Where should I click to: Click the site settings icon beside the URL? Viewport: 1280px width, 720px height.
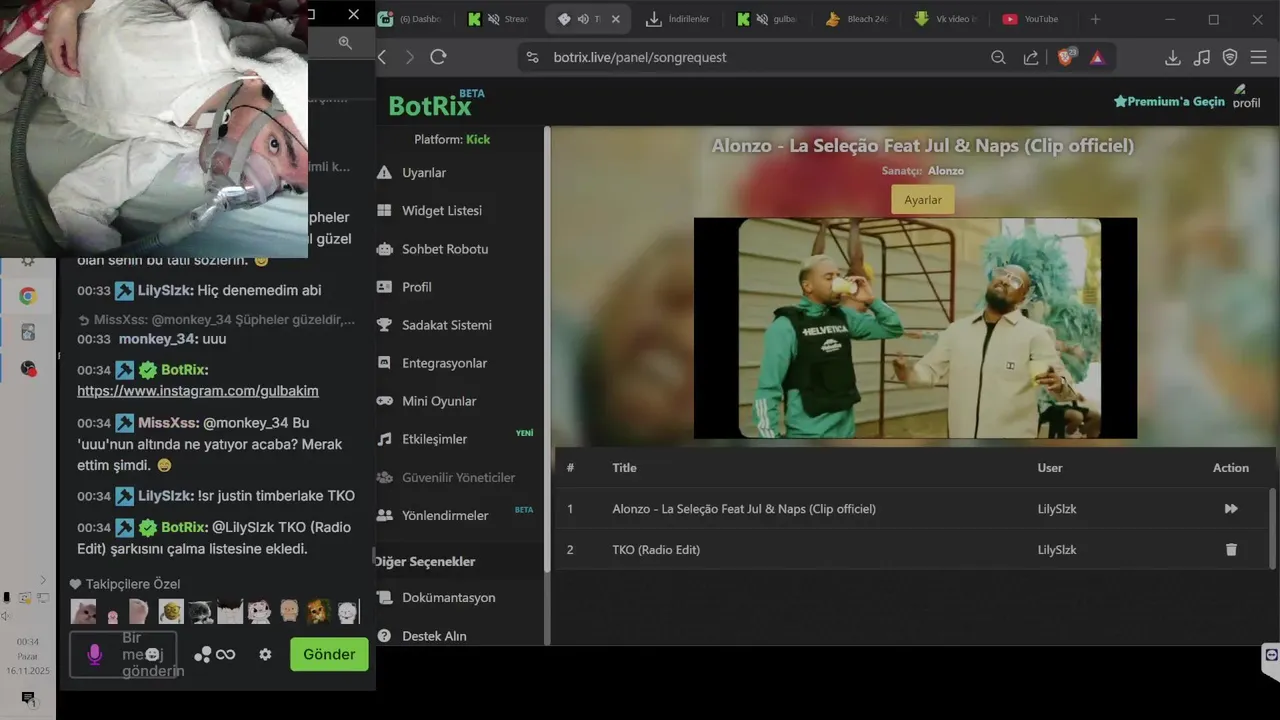532,57
